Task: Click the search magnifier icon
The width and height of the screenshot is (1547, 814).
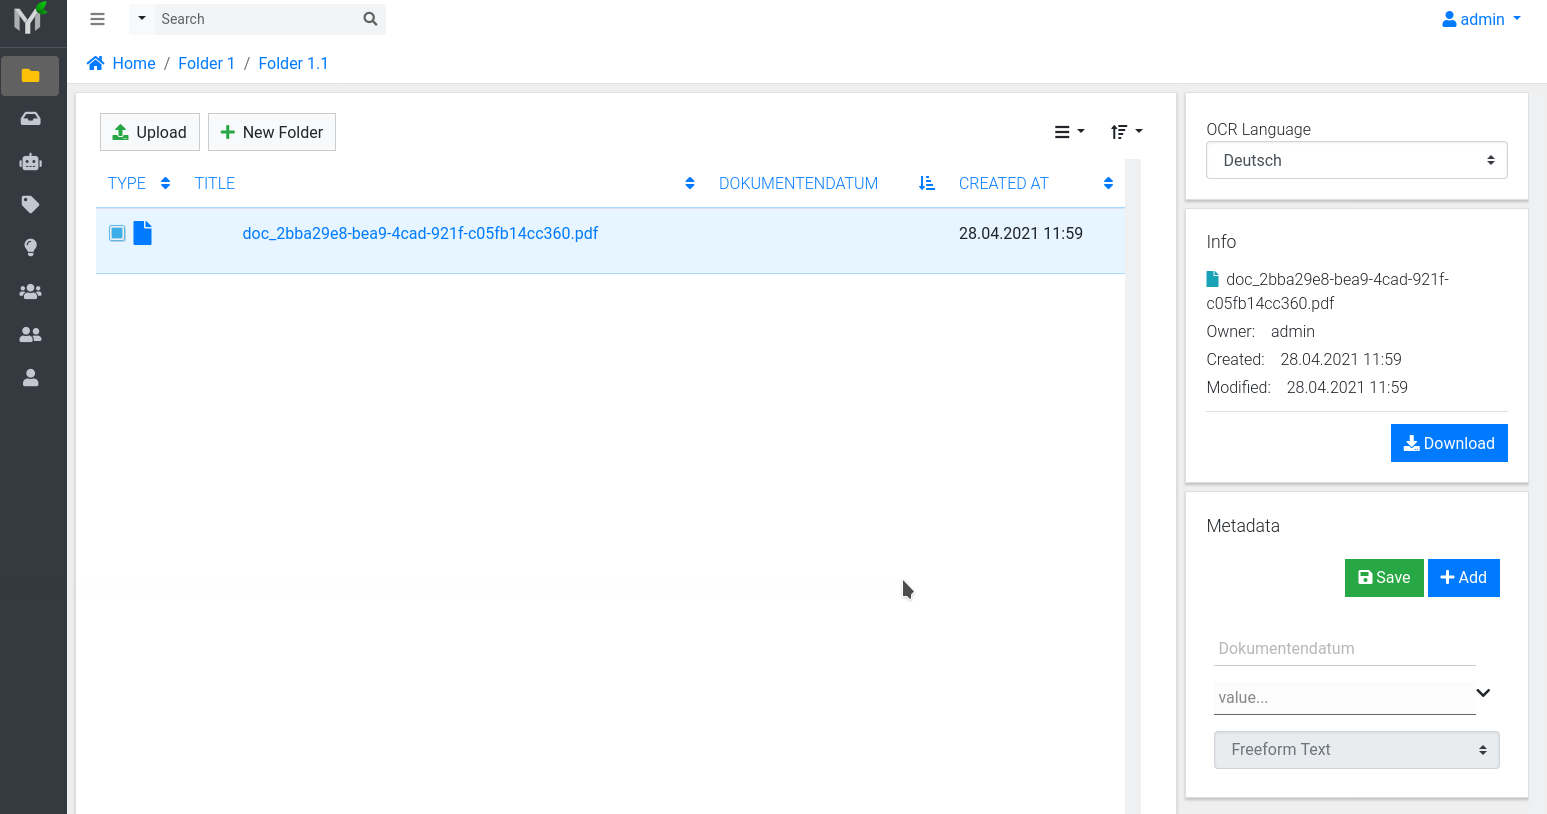Action: (370, 19)
